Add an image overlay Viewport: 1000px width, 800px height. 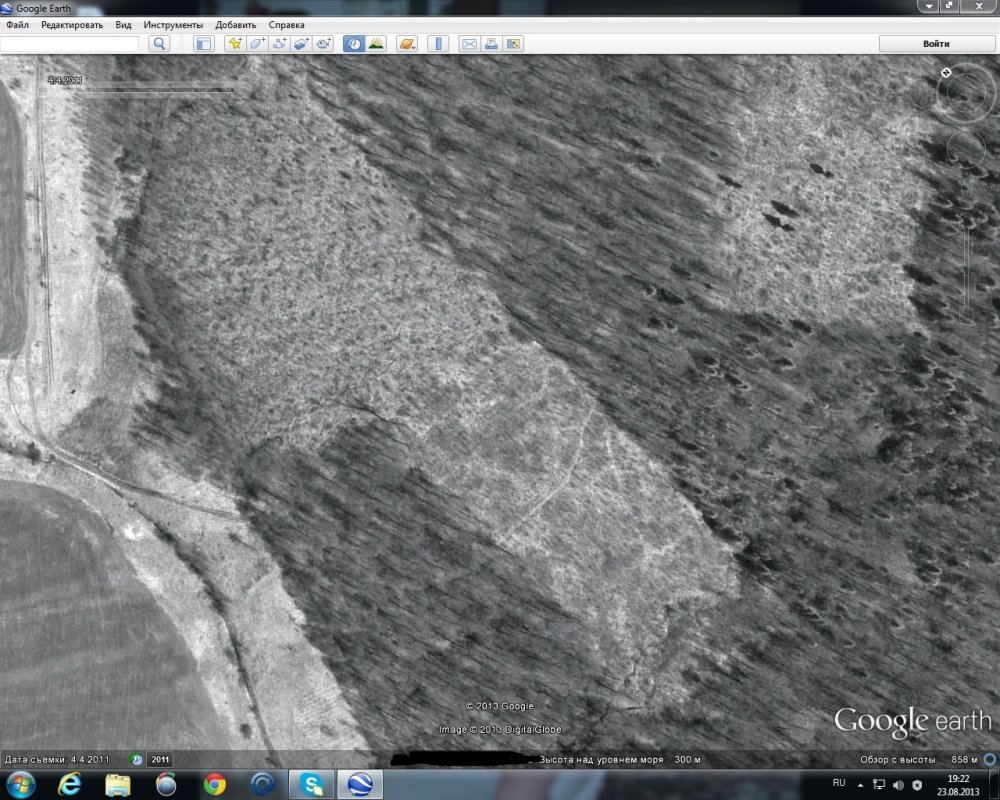(x=301, y=44)
